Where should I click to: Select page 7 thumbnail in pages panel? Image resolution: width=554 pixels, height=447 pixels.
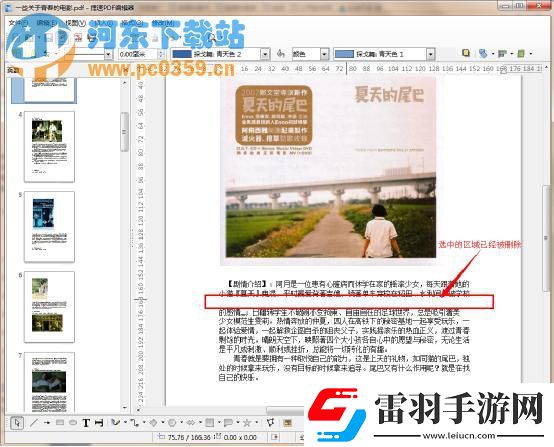[x=49, y=382]
